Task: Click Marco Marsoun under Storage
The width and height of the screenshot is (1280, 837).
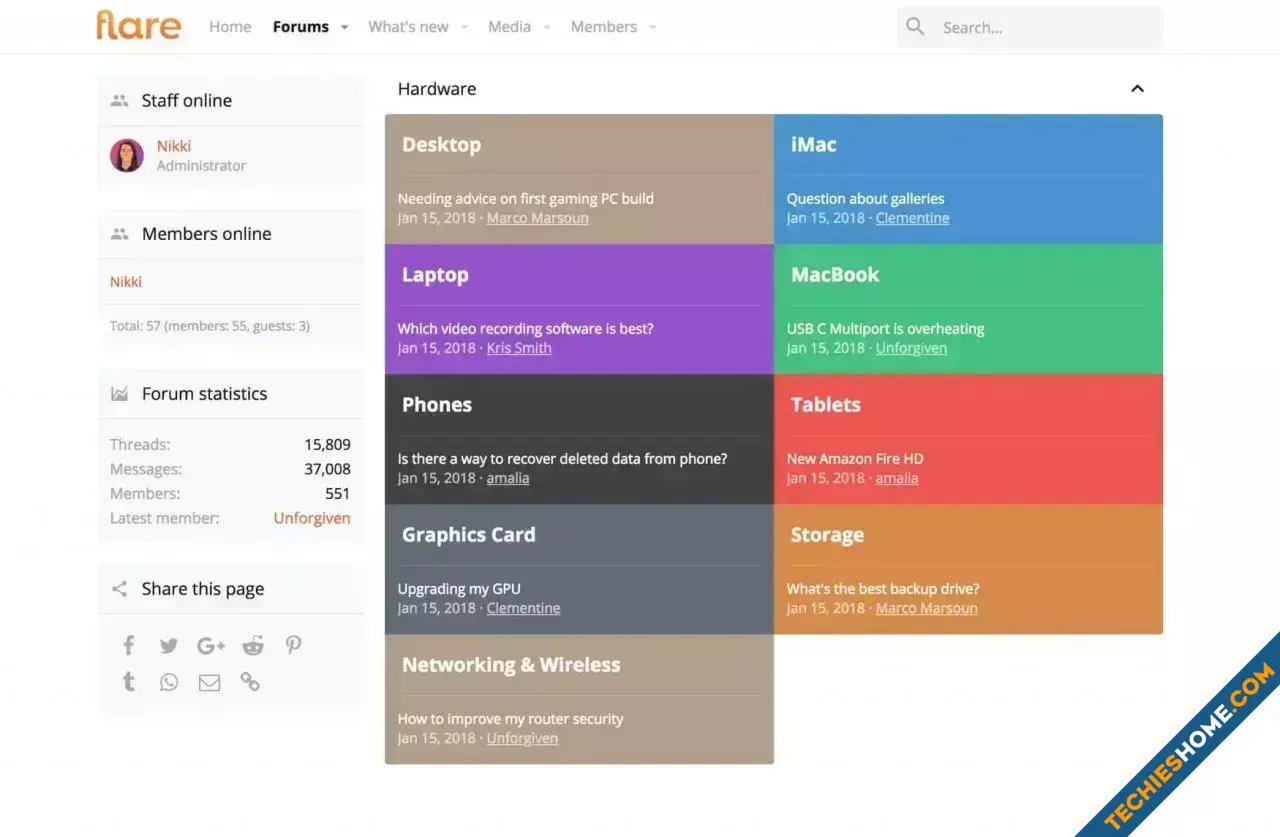Action: point(927,608)
